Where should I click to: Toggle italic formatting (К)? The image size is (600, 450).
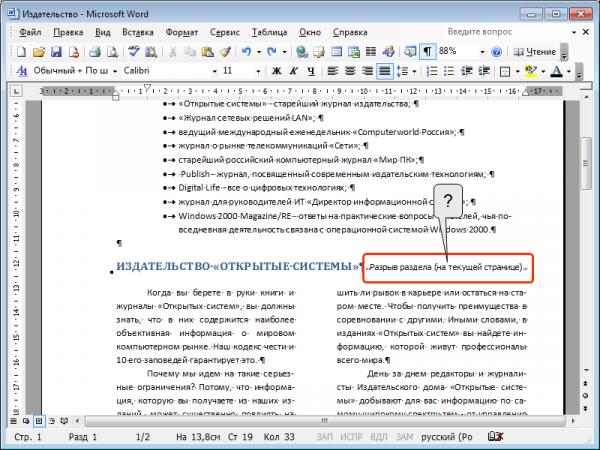[x=293, y=71]
